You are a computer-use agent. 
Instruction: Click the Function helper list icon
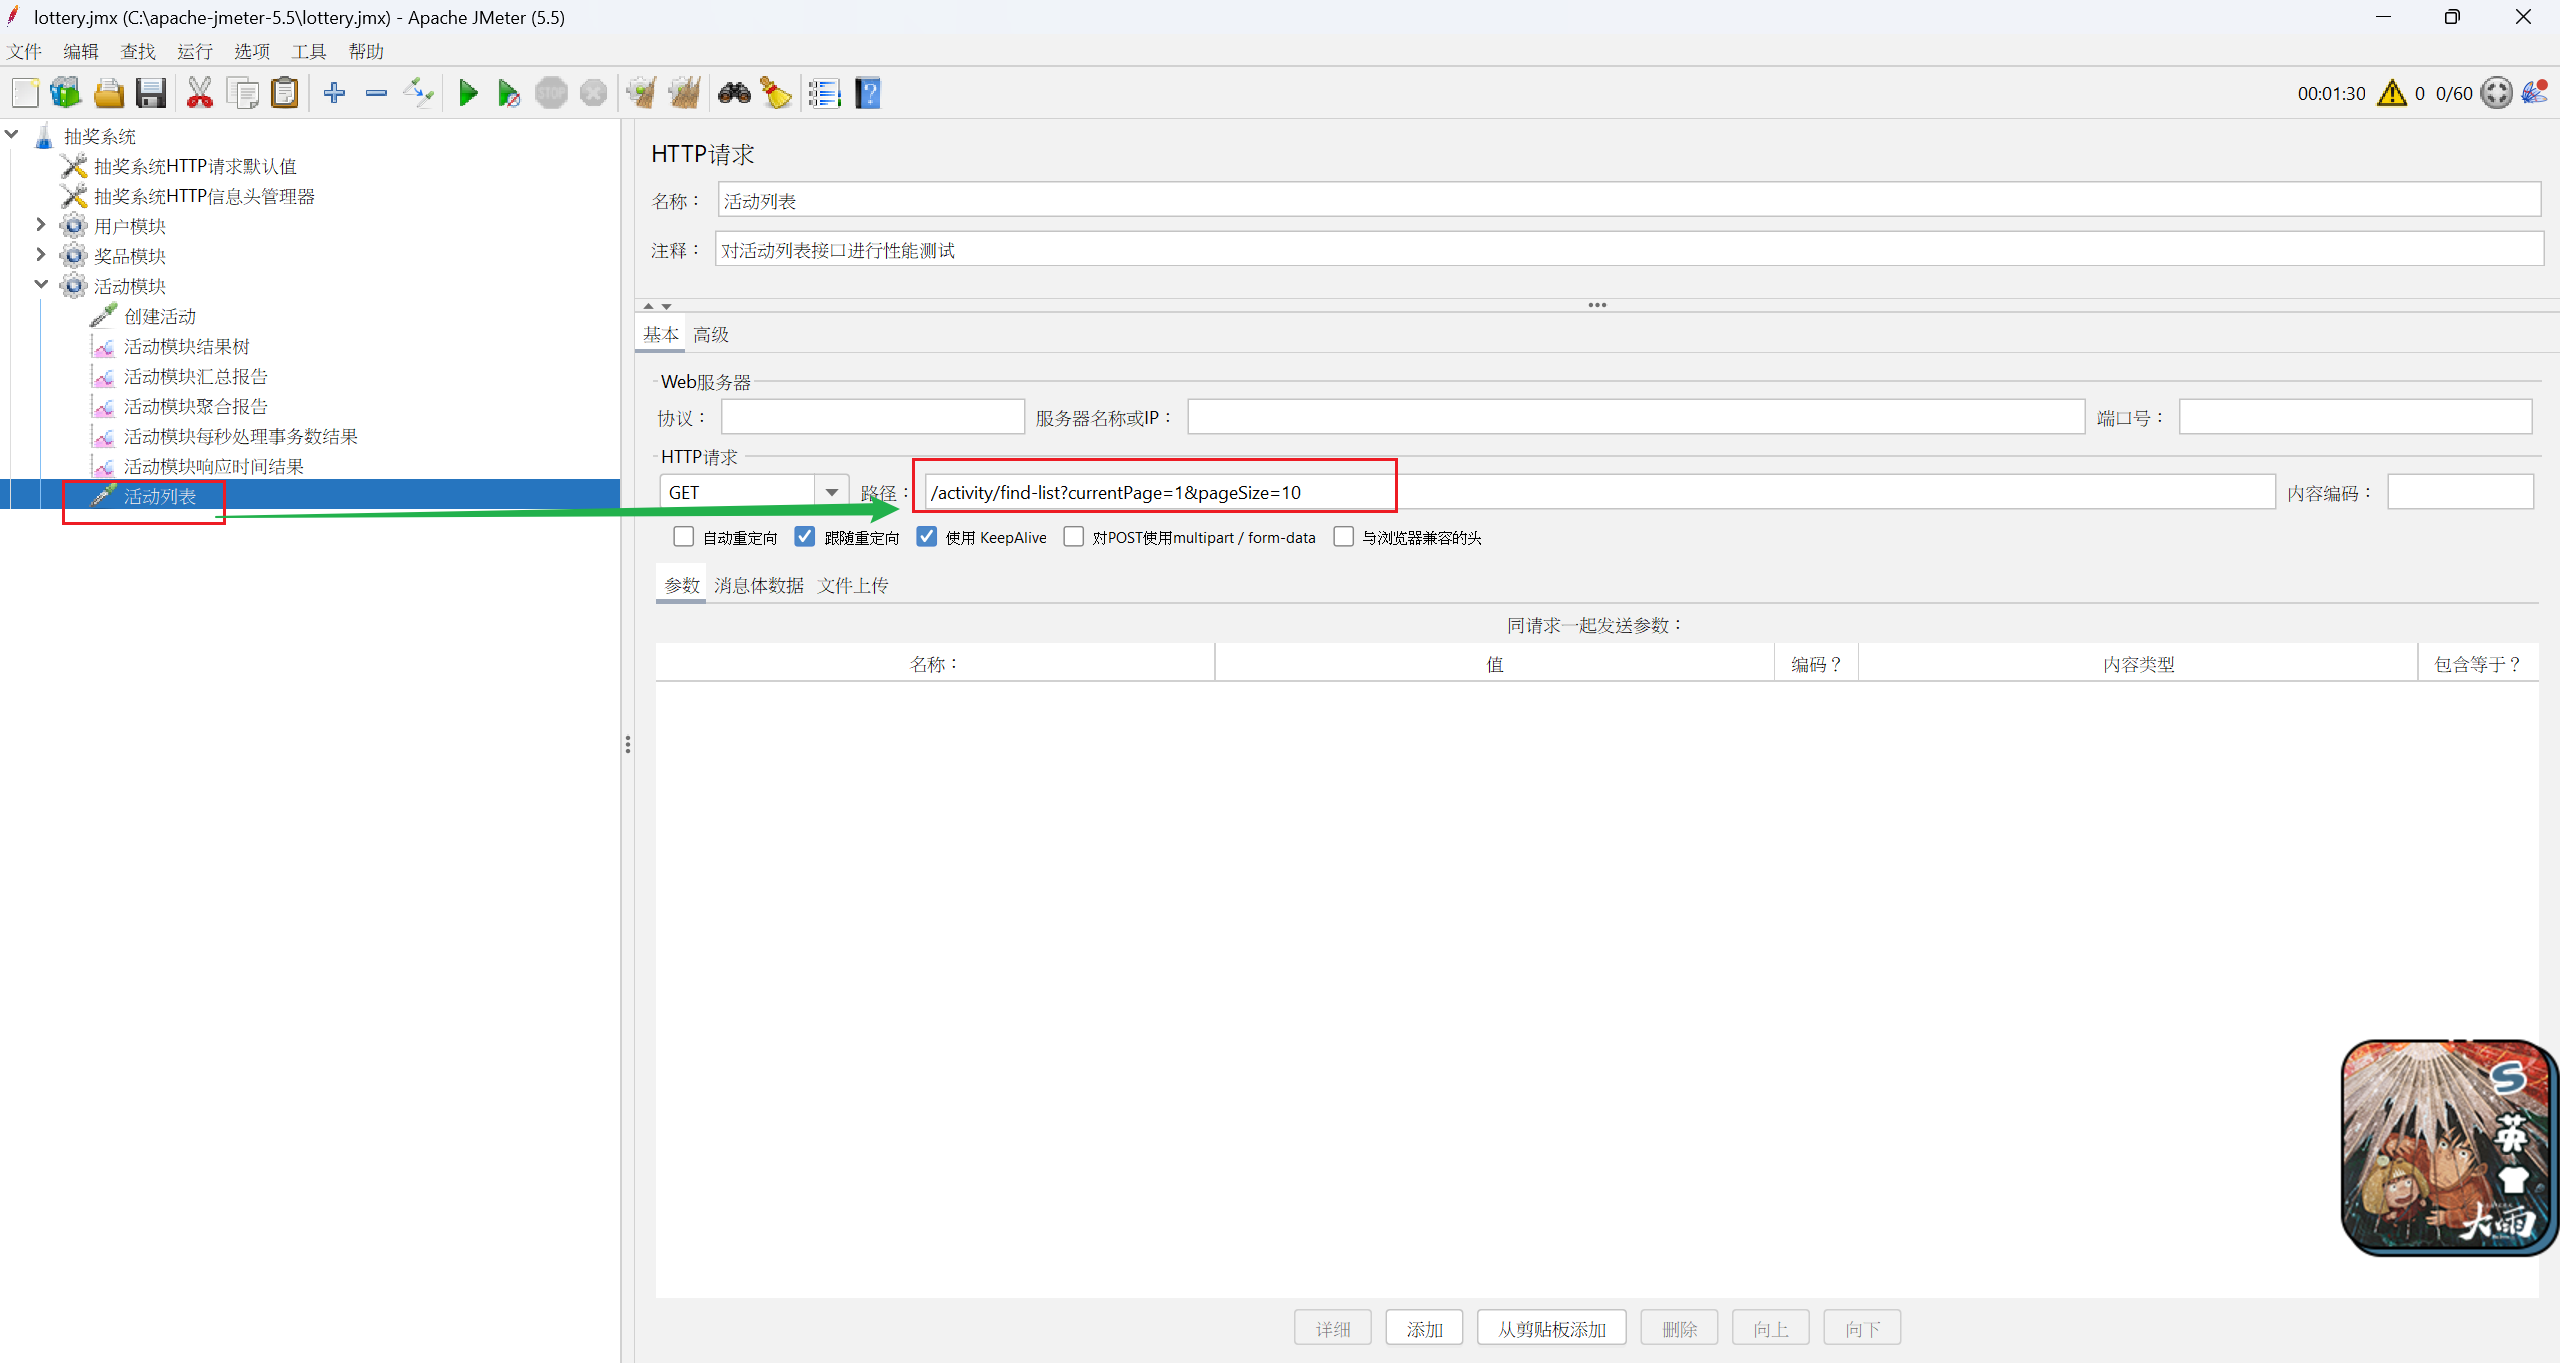824,94
